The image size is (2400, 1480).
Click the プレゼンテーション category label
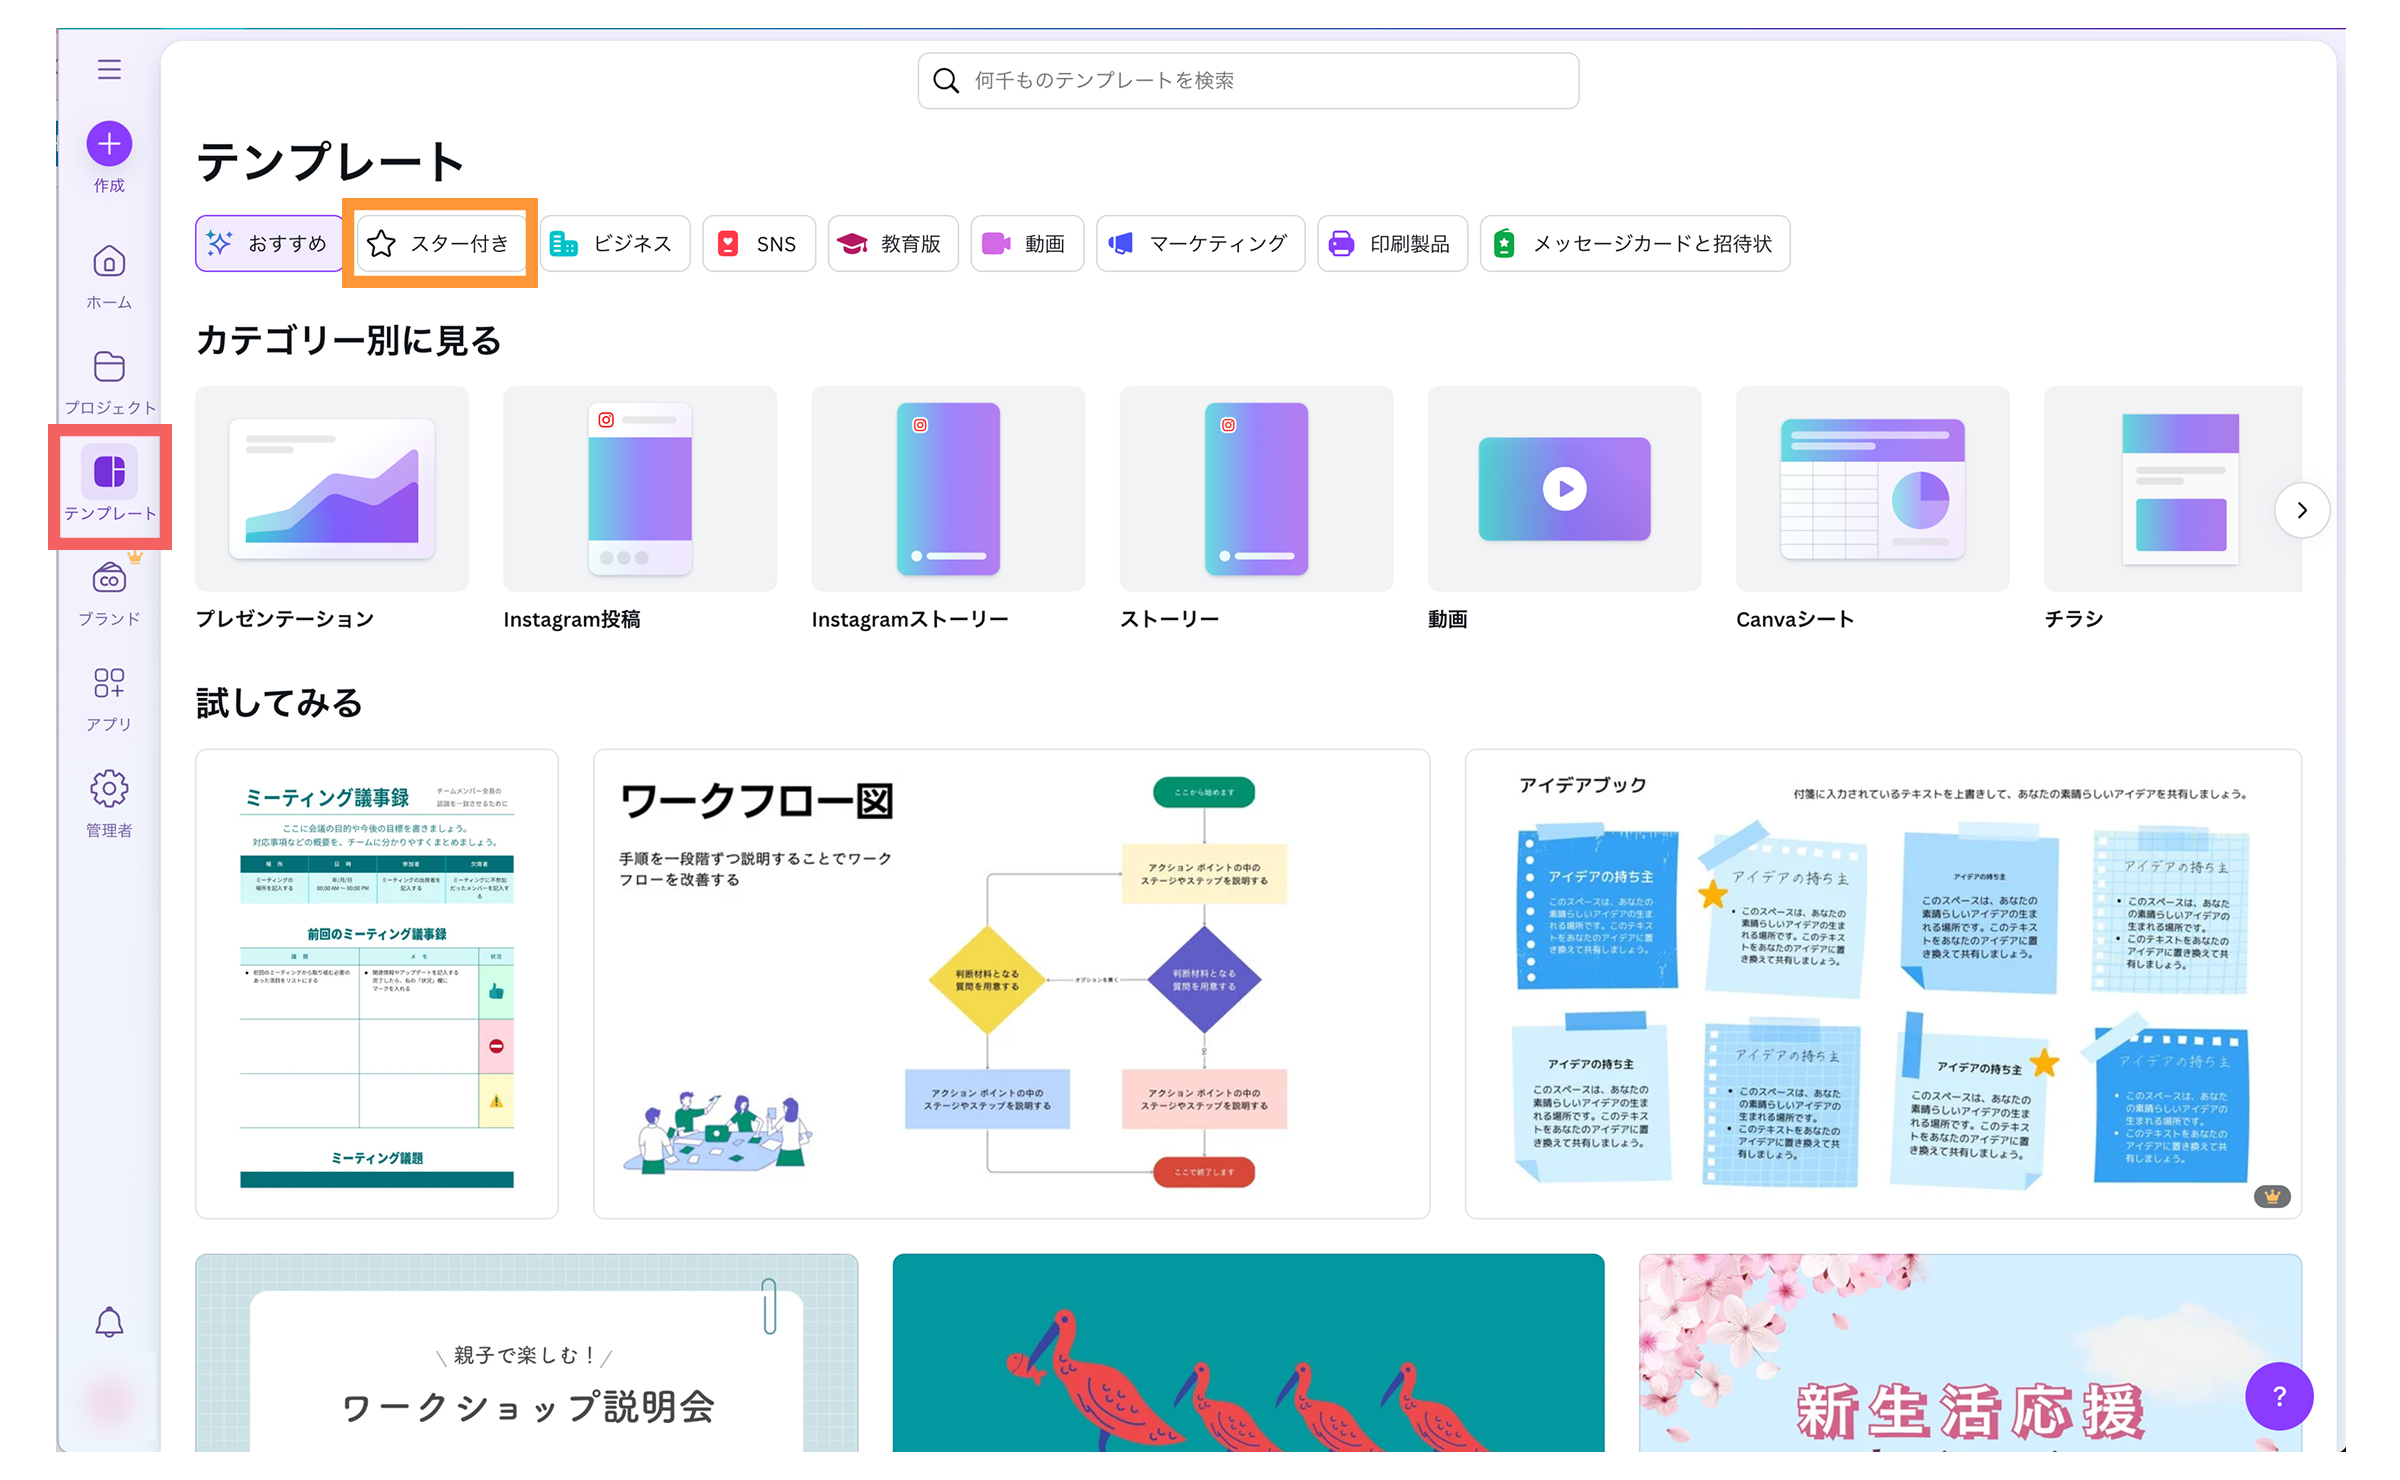pos(285,619)
